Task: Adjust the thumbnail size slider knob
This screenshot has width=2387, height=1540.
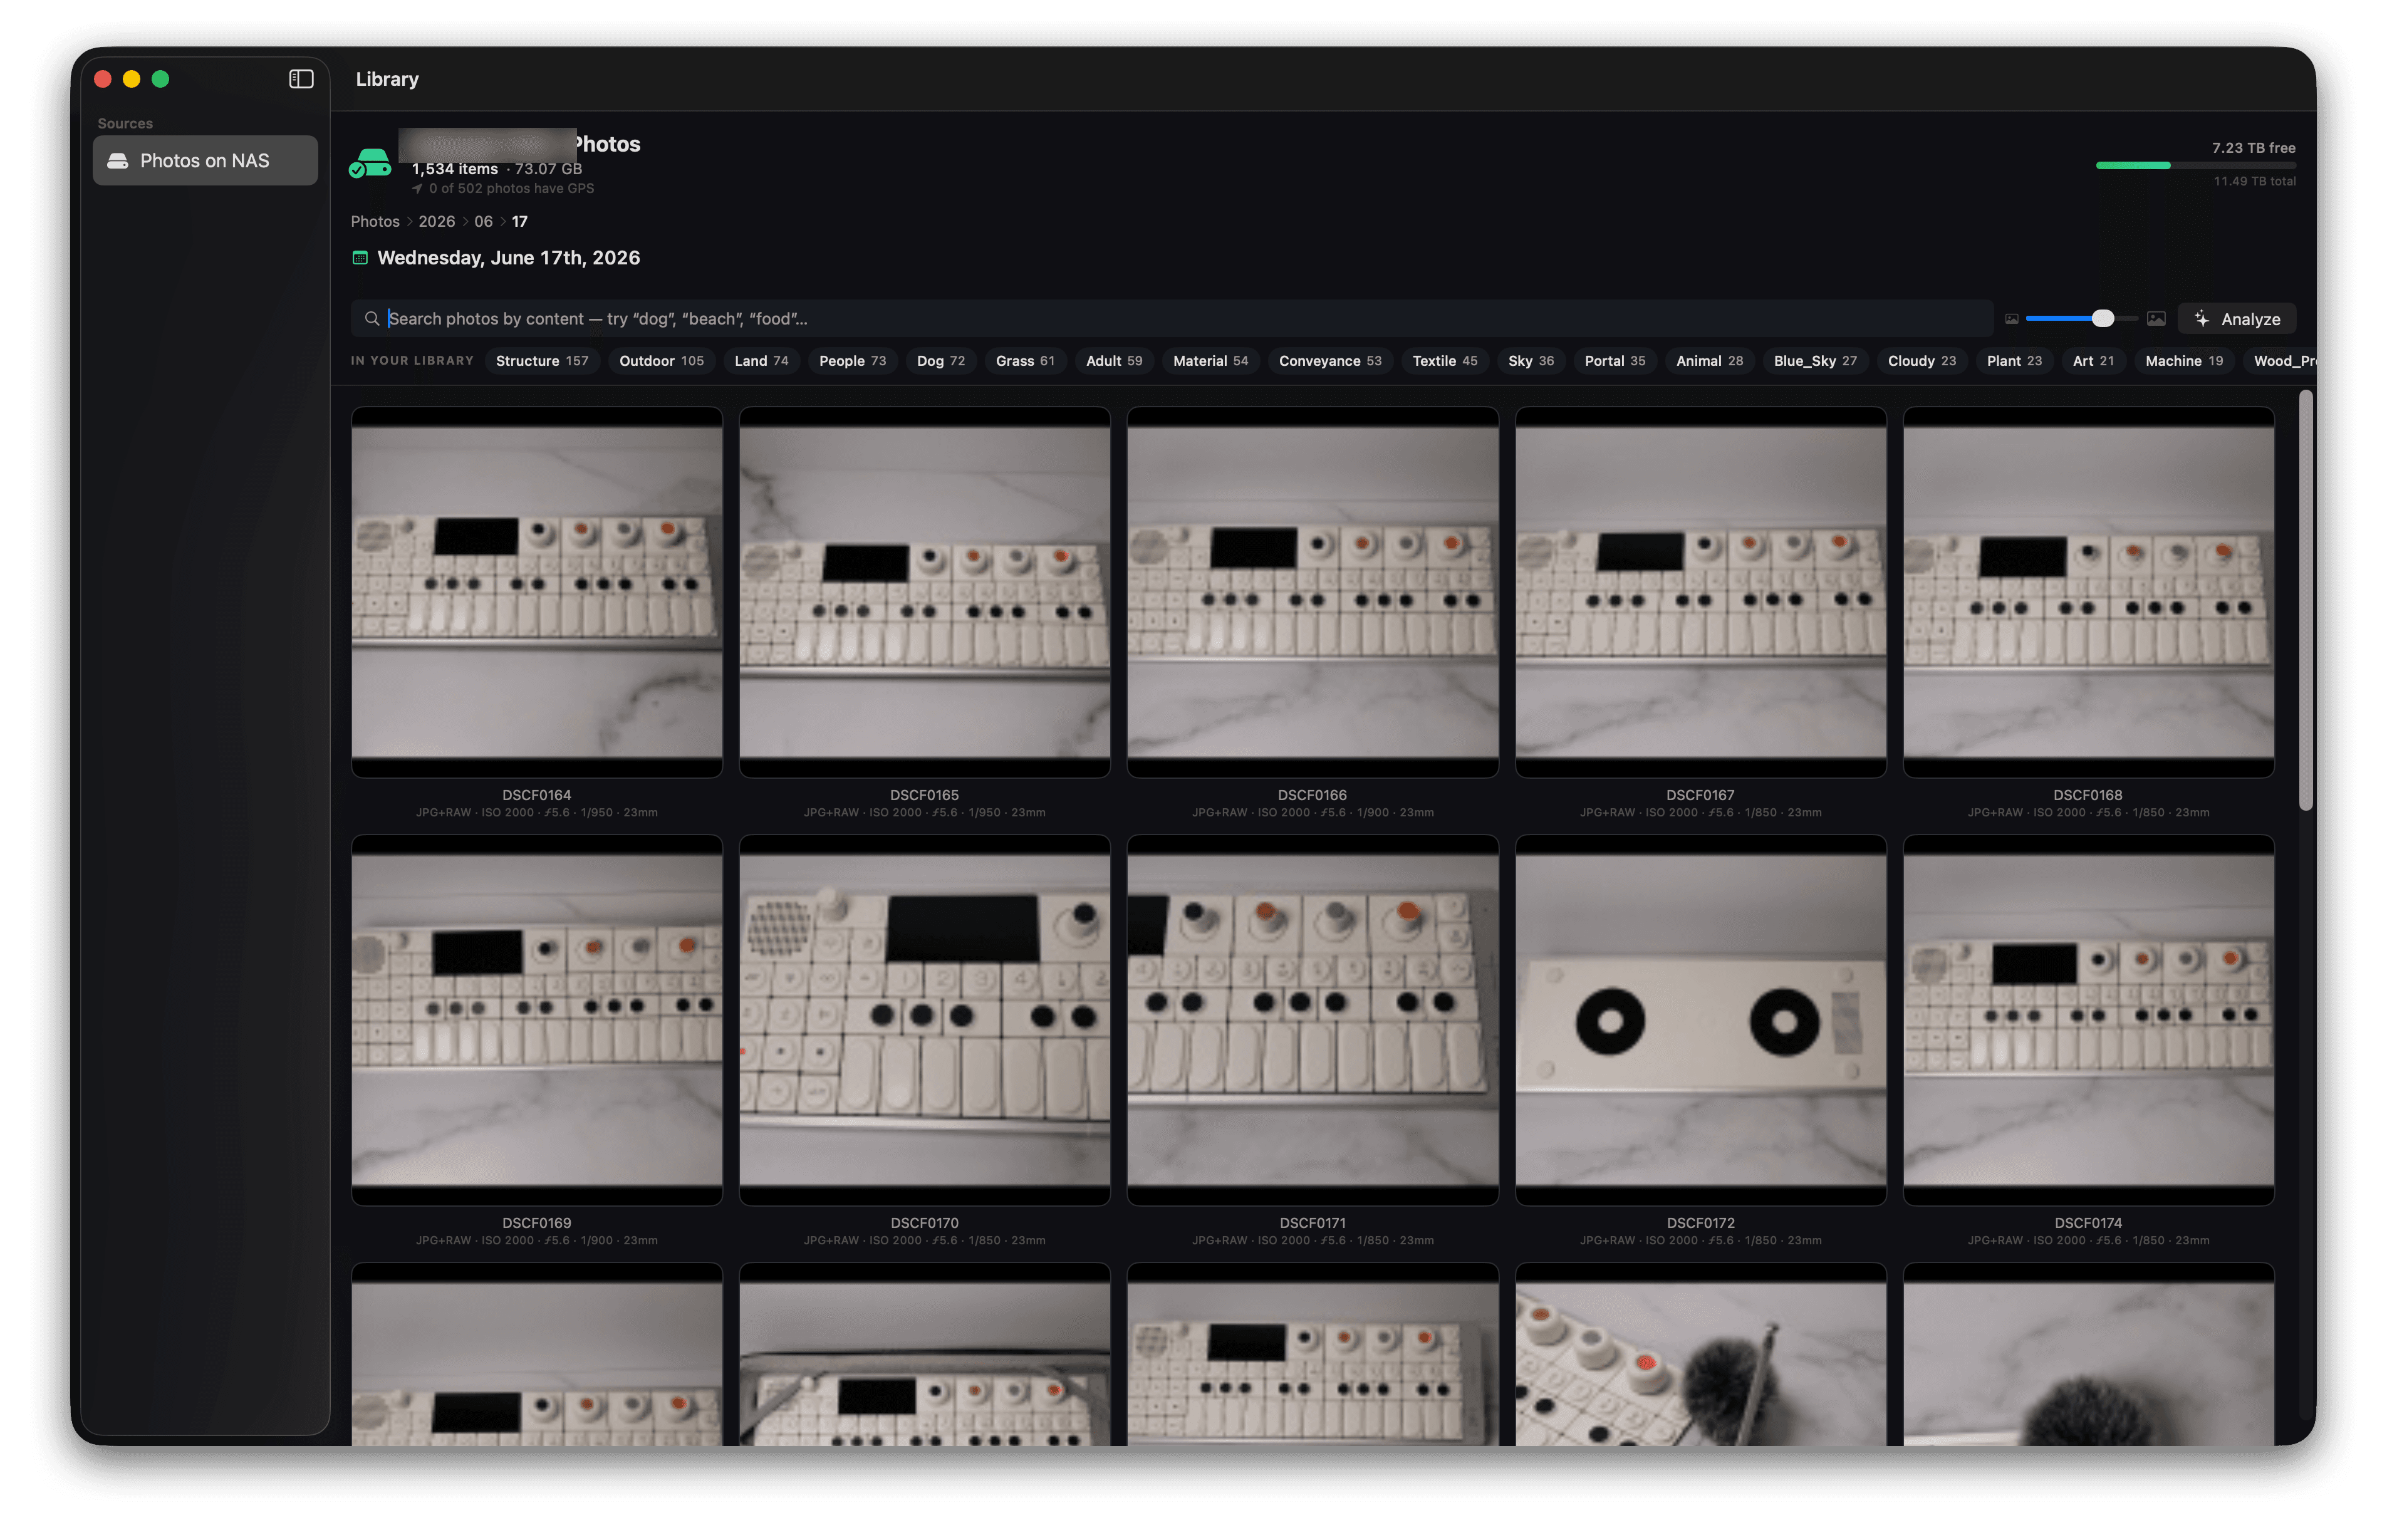Action: coord(2103,319)
